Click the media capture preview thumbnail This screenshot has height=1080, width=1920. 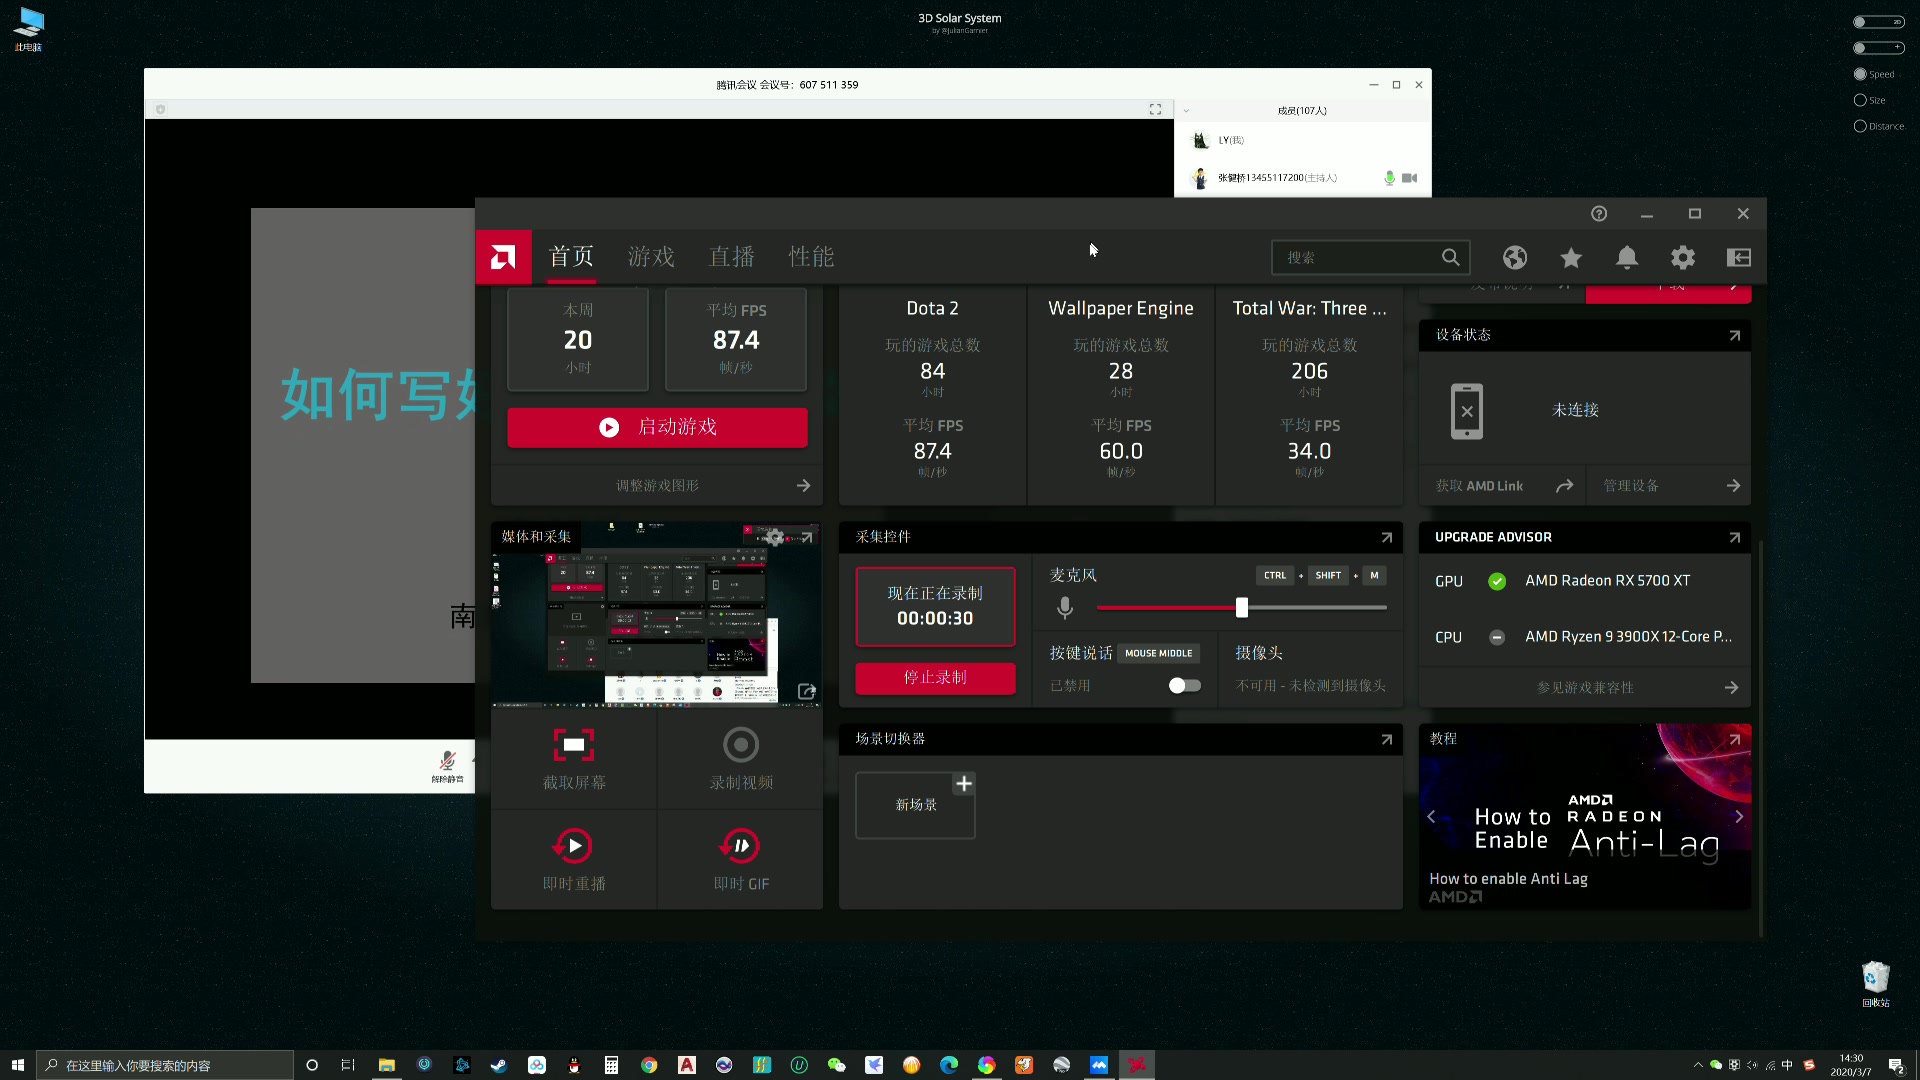pyautogui.click(x=657, y=615)
